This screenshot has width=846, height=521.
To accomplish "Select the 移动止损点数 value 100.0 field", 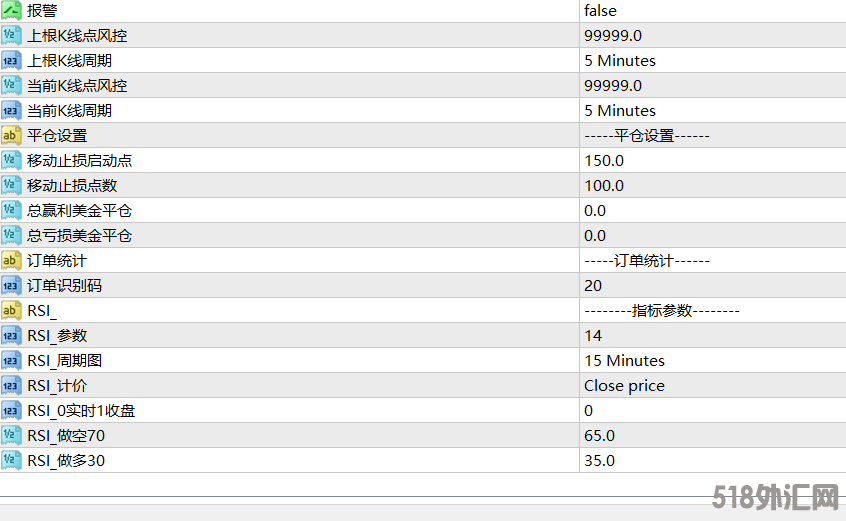I will [x=604, y=185].
